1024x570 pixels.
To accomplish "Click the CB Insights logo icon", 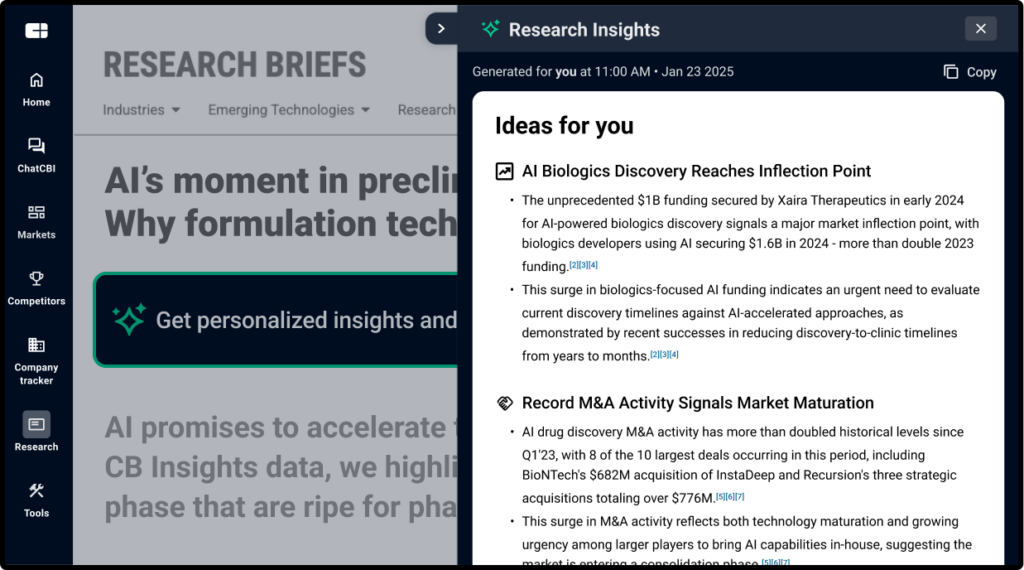I will pyautogui.click(x=37, y=31).
